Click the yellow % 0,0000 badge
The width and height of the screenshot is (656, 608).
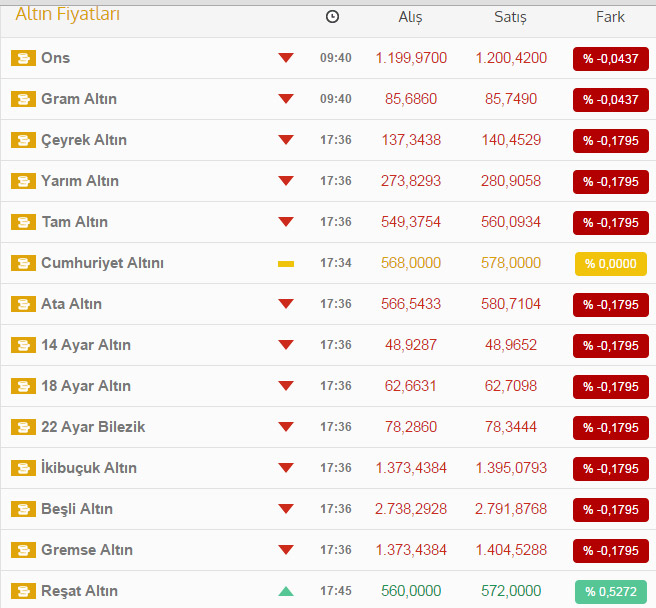610,263
